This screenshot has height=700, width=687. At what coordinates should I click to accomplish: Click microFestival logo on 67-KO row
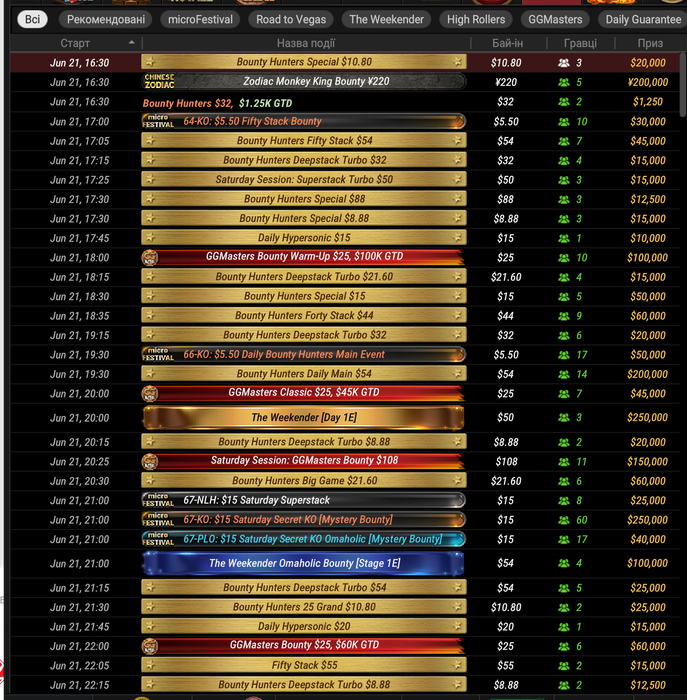click(158, 520)
